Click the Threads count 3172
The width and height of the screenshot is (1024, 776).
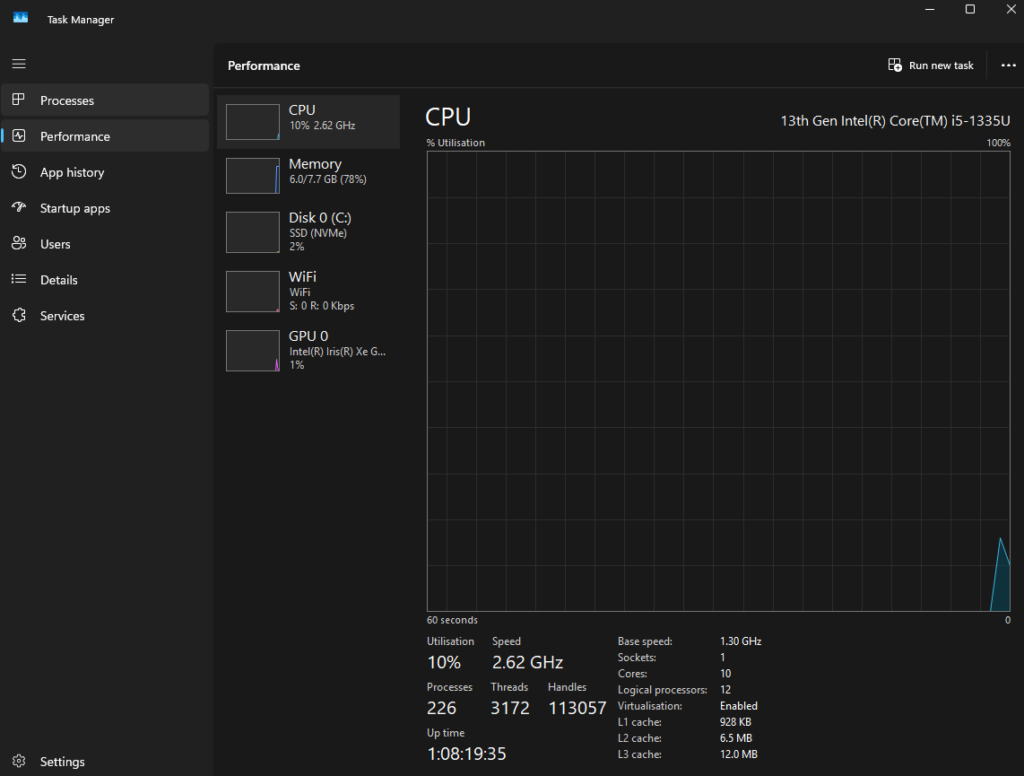(x=510, y=708)
